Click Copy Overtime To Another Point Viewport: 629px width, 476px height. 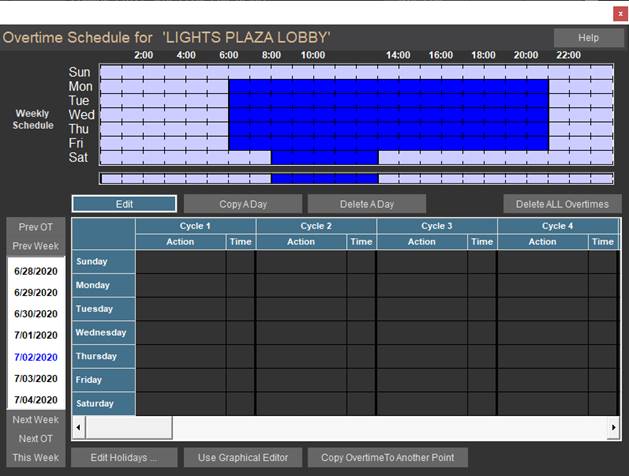coord(387,457)
